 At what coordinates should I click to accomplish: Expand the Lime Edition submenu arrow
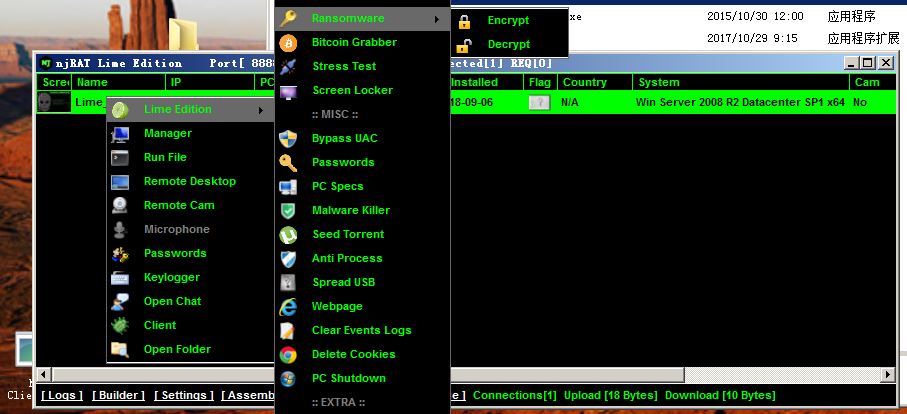coord(261,110)
